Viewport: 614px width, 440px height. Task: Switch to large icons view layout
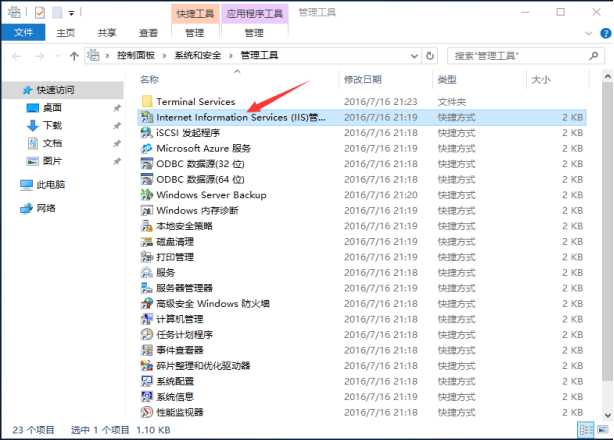click(x=603, y=430)
